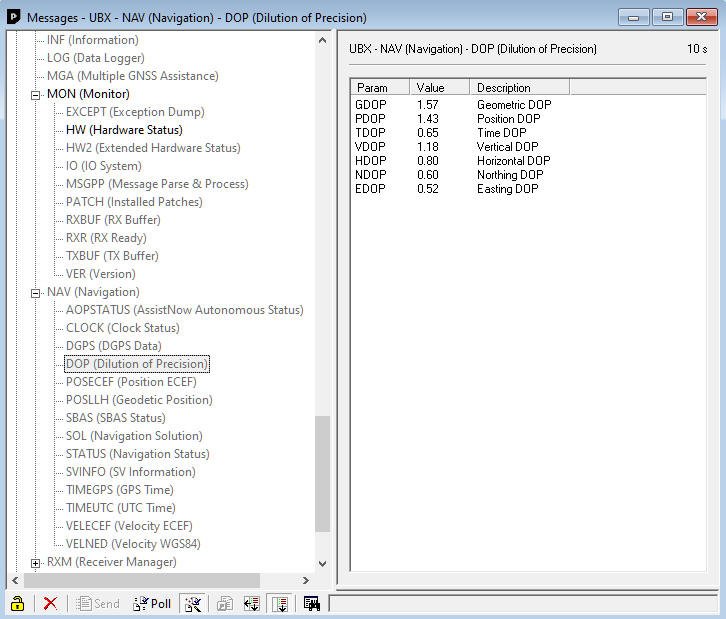Toggle the autopoll icon right of Poll
This screenshot has height=619, width=726.
(x=194, y=603)
